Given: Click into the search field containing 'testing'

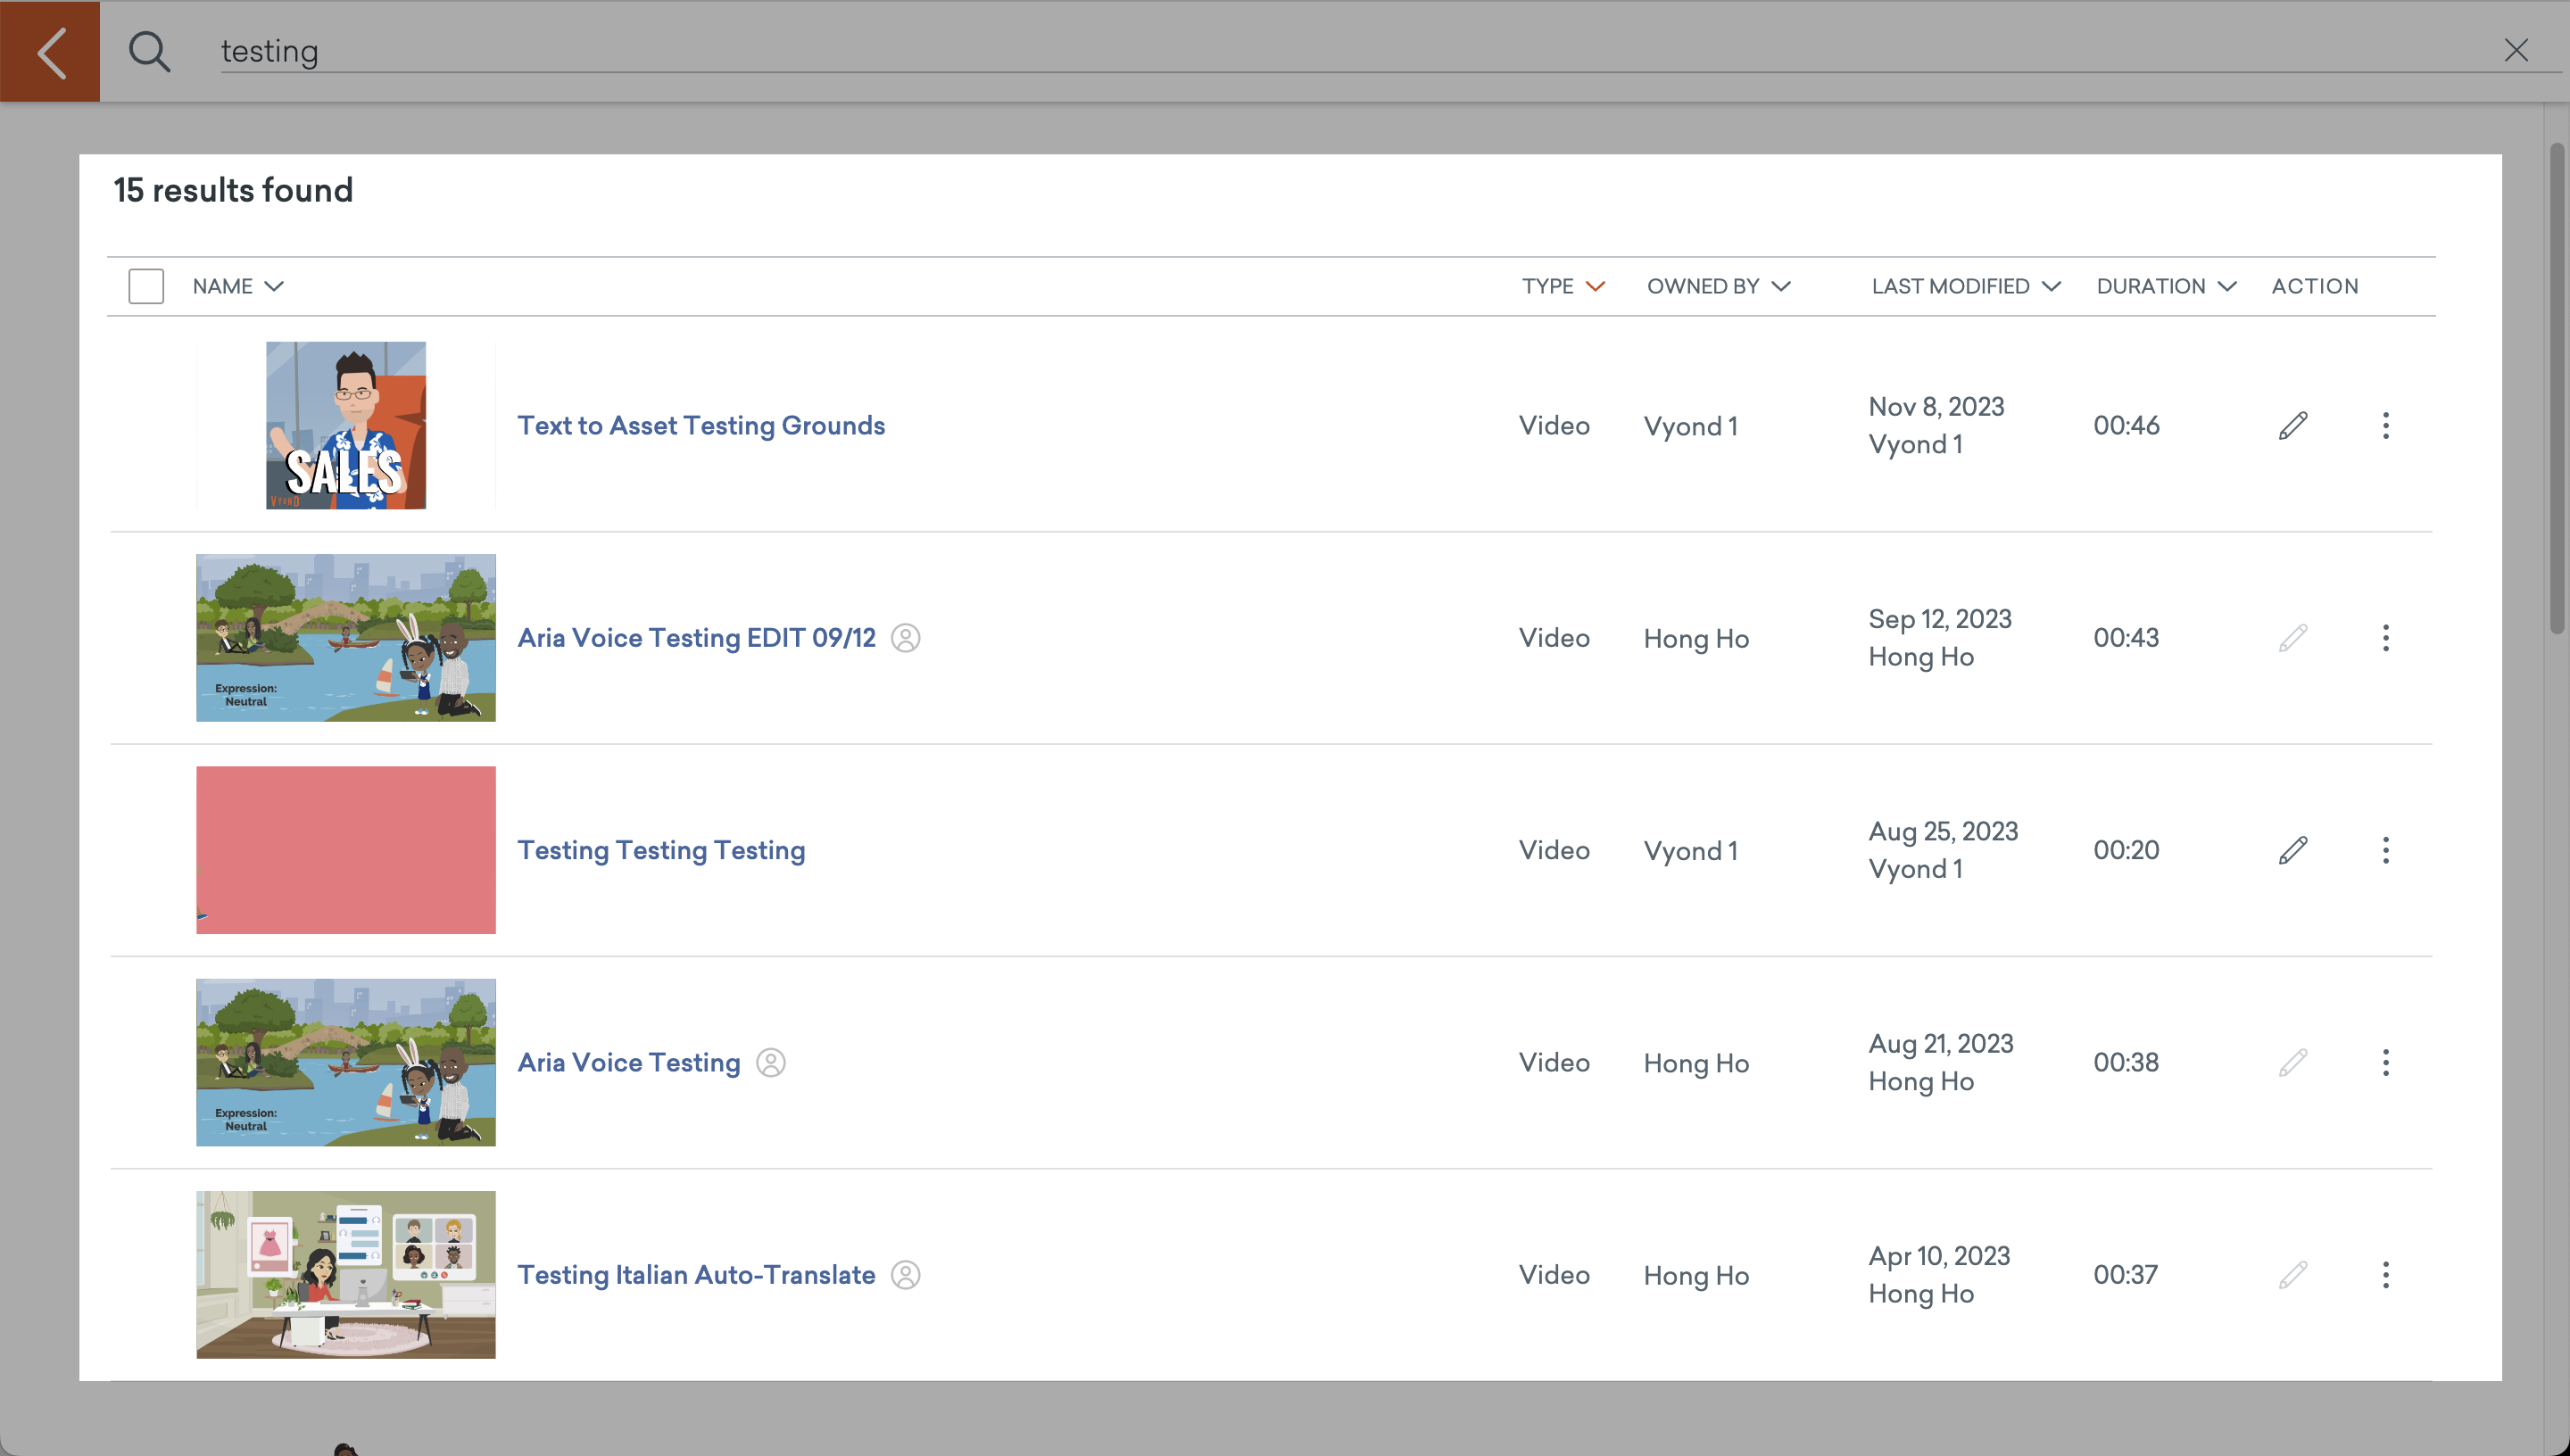Looking at the screenshot, I should click(x=1200, y=51).
